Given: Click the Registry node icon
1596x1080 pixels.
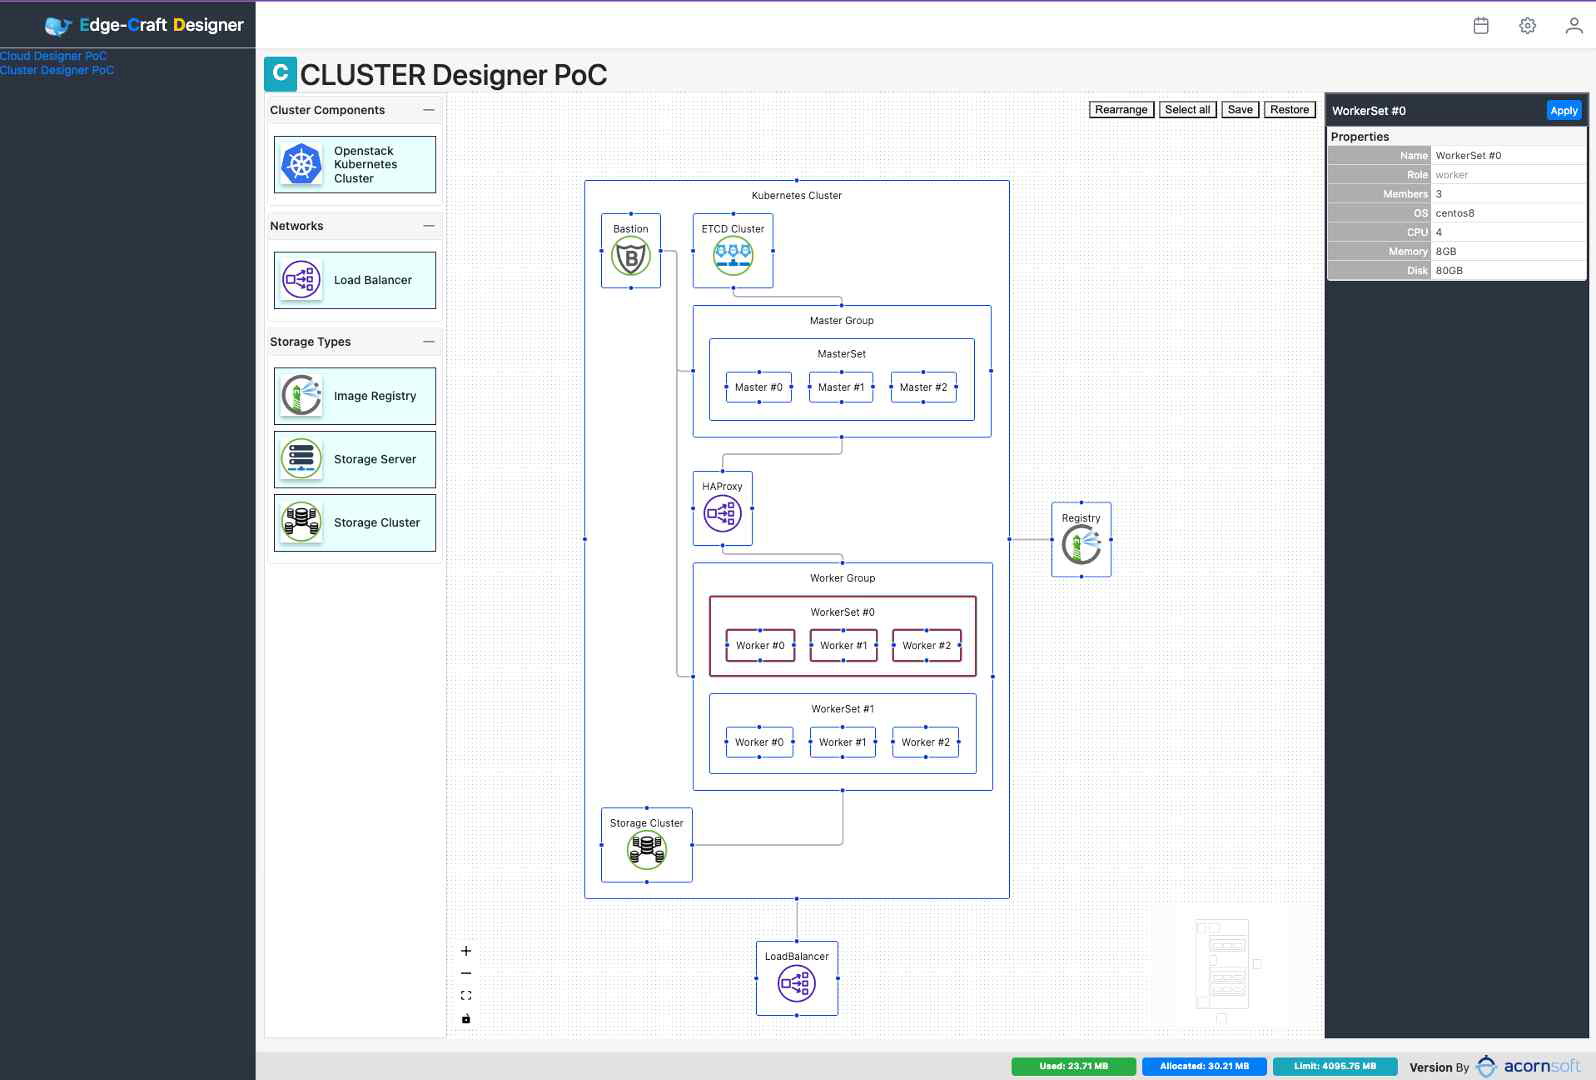Looking at the screenshot, I should (x=1081, y=546).
